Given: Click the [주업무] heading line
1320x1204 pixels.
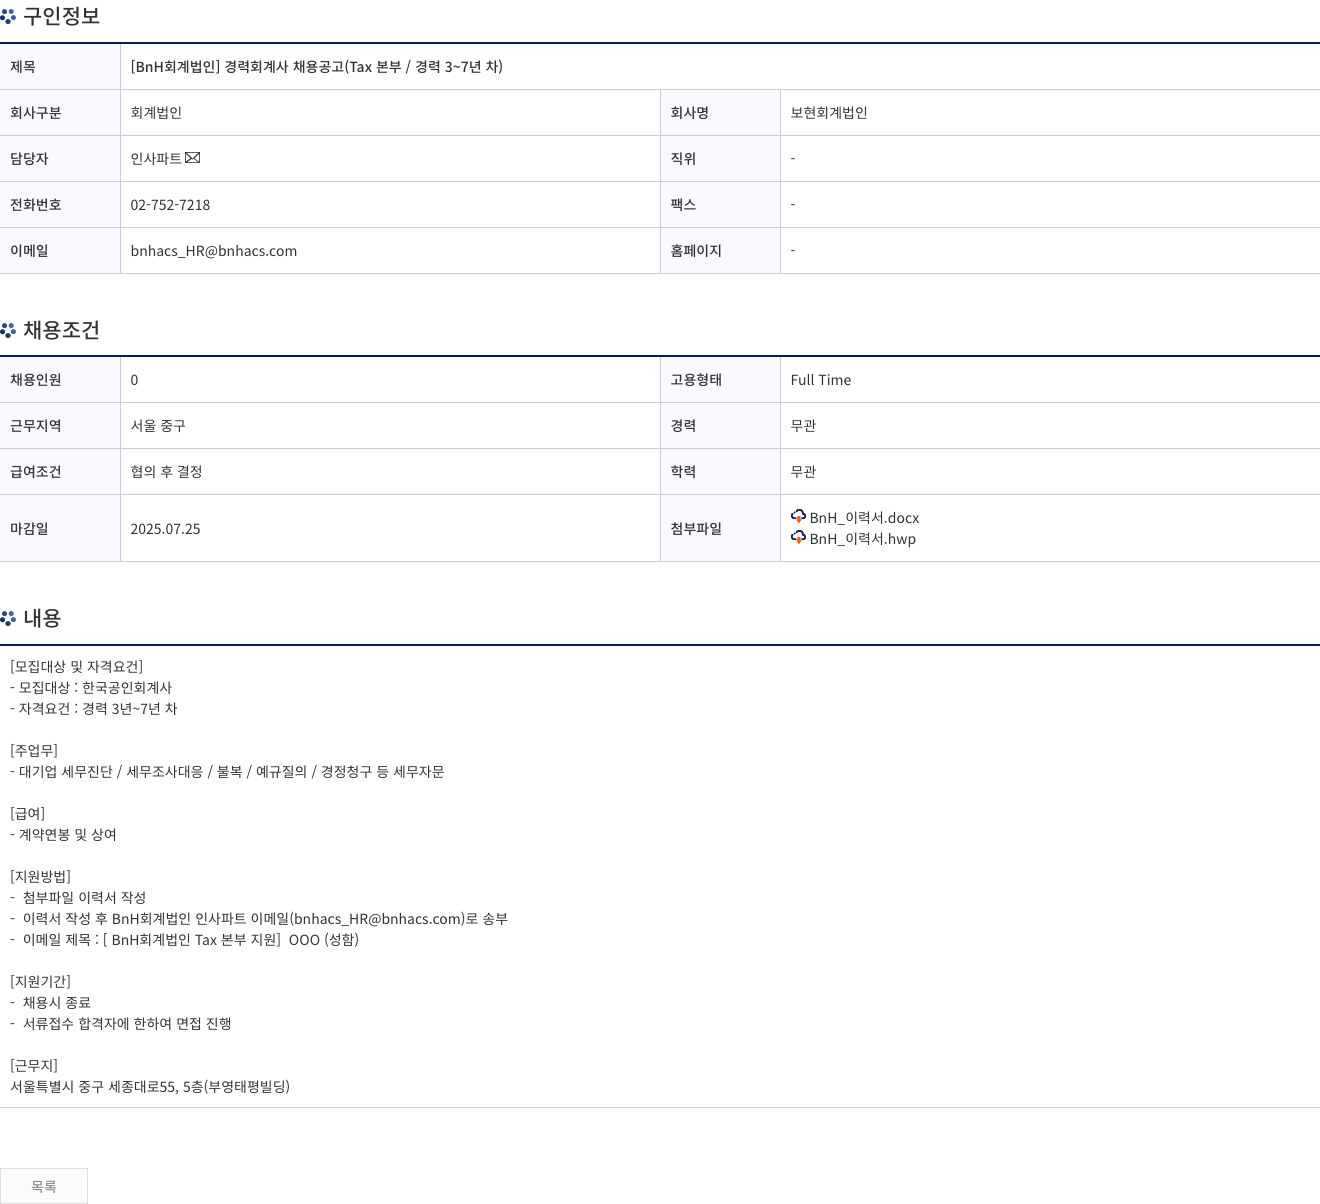Looking at the screenshot, I should (x=34, y=751).
